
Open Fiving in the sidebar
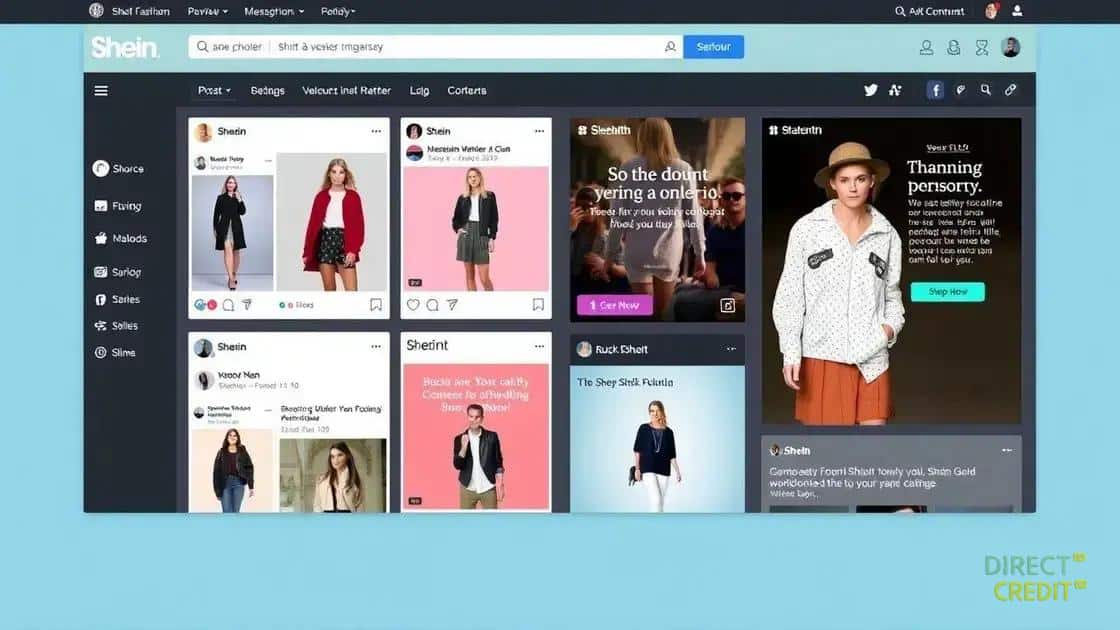pos(118,206)
